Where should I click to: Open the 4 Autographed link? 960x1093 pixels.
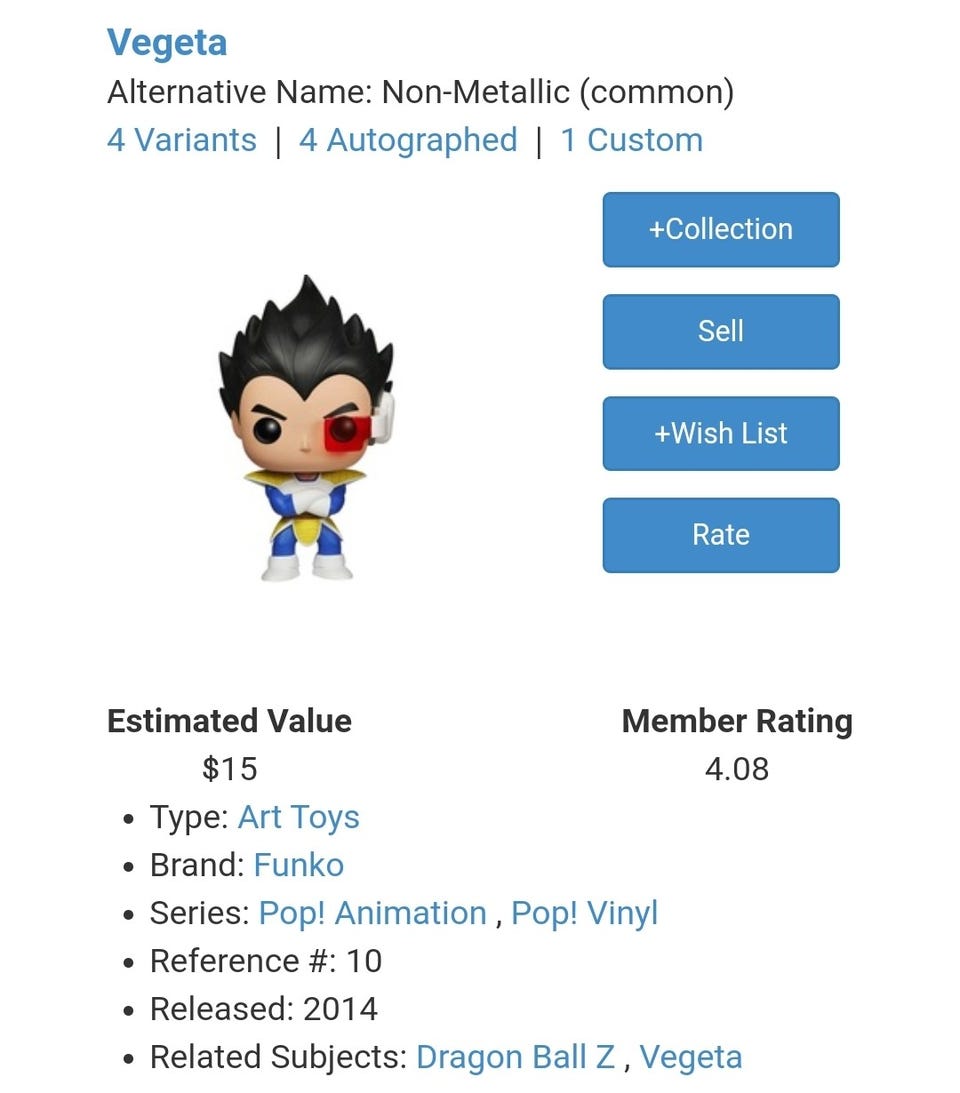pos(409,140)
